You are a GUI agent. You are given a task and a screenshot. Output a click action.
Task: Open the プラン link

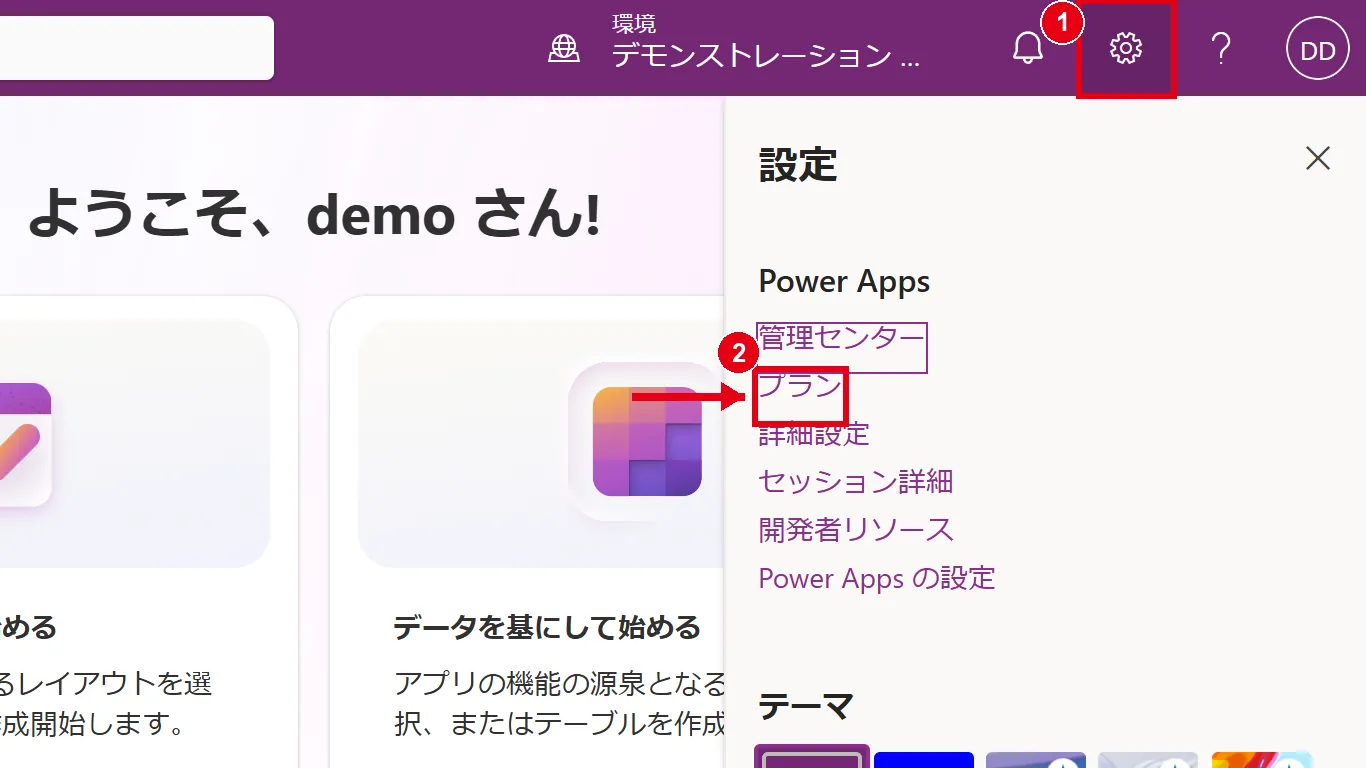click(801, 386)
